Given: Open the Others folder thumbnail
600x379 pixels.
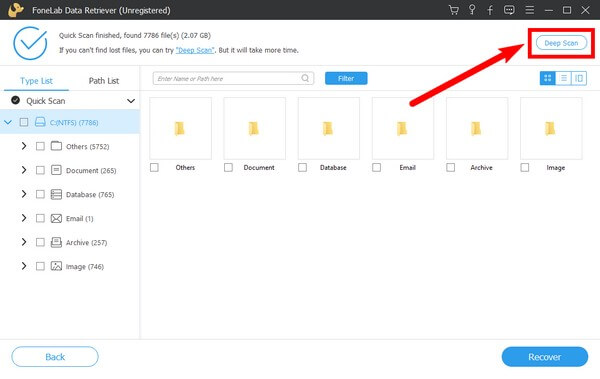Looking at the screenshot, I should (180, 128).
